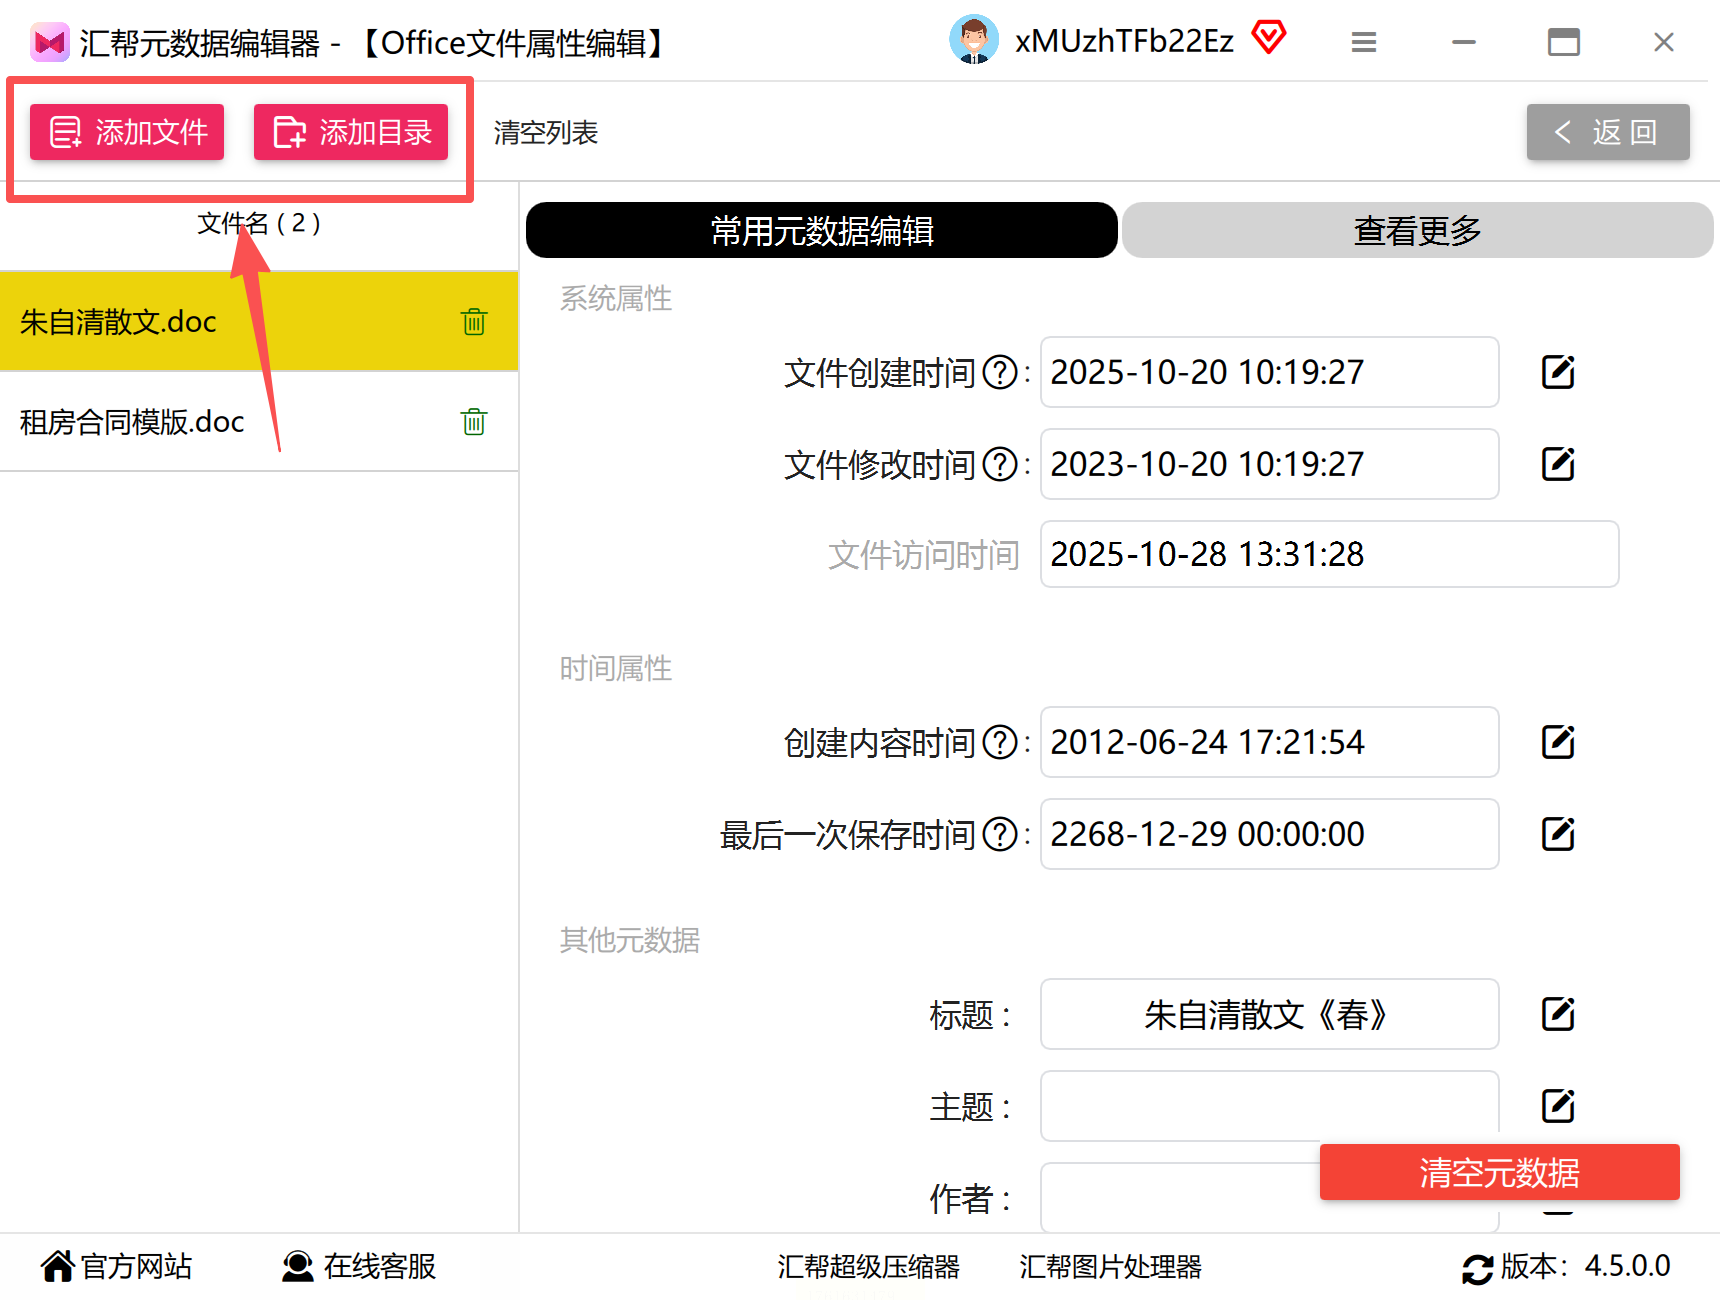Delete 朱自清散文.doc with its trash icon

474,321
